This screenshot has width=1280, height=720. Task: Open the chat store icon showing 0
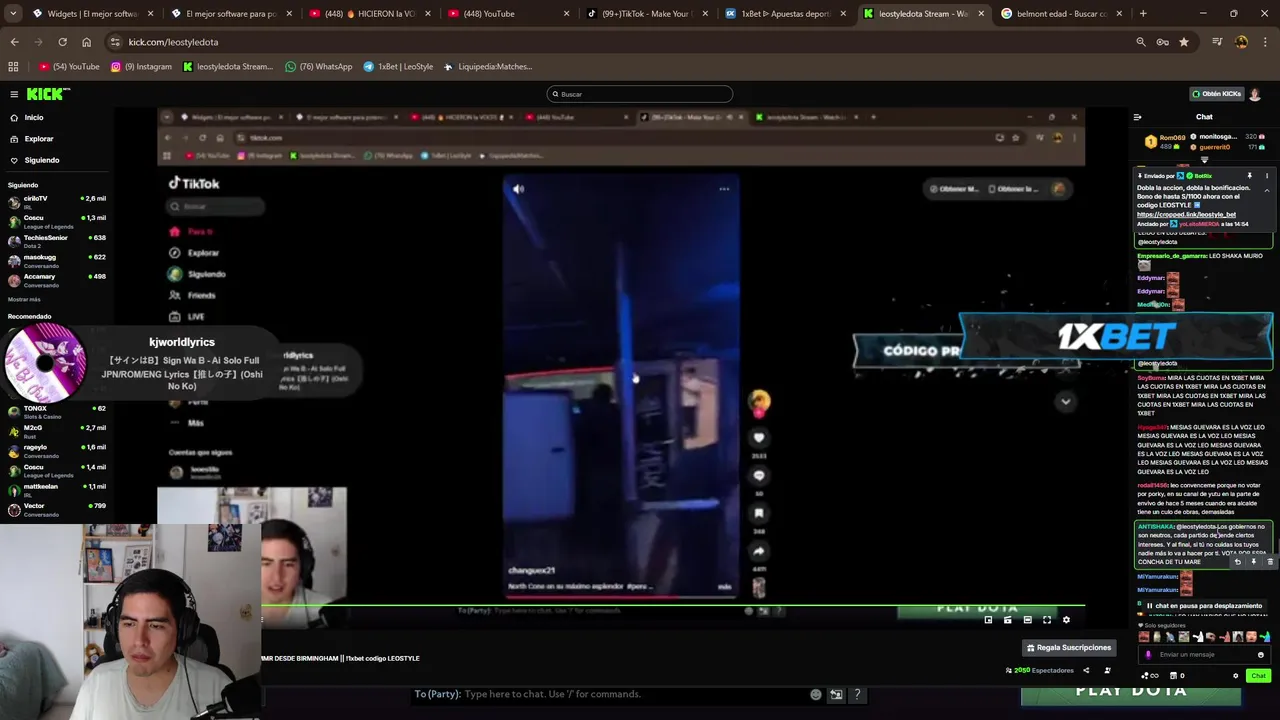[x=1177, y=675]
